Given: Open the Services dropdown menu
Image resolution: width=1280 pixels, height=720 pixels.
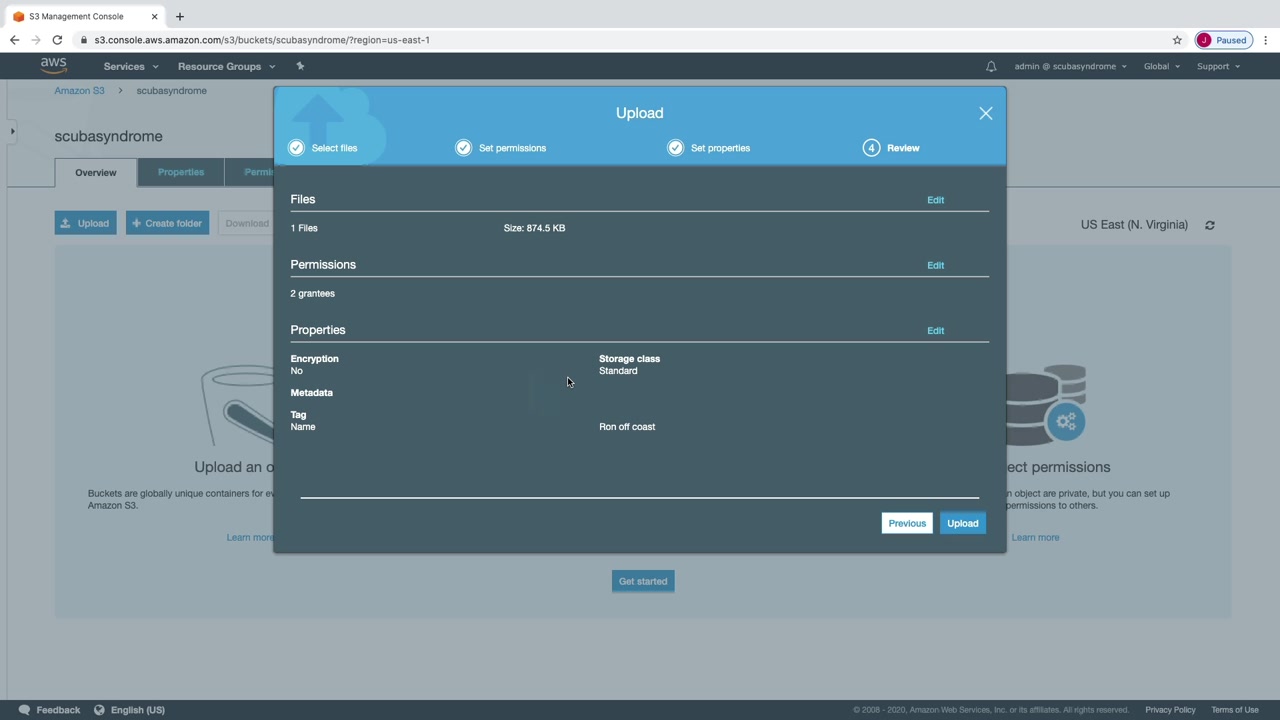Looking at the screenshot, I should tap(131, 66).
